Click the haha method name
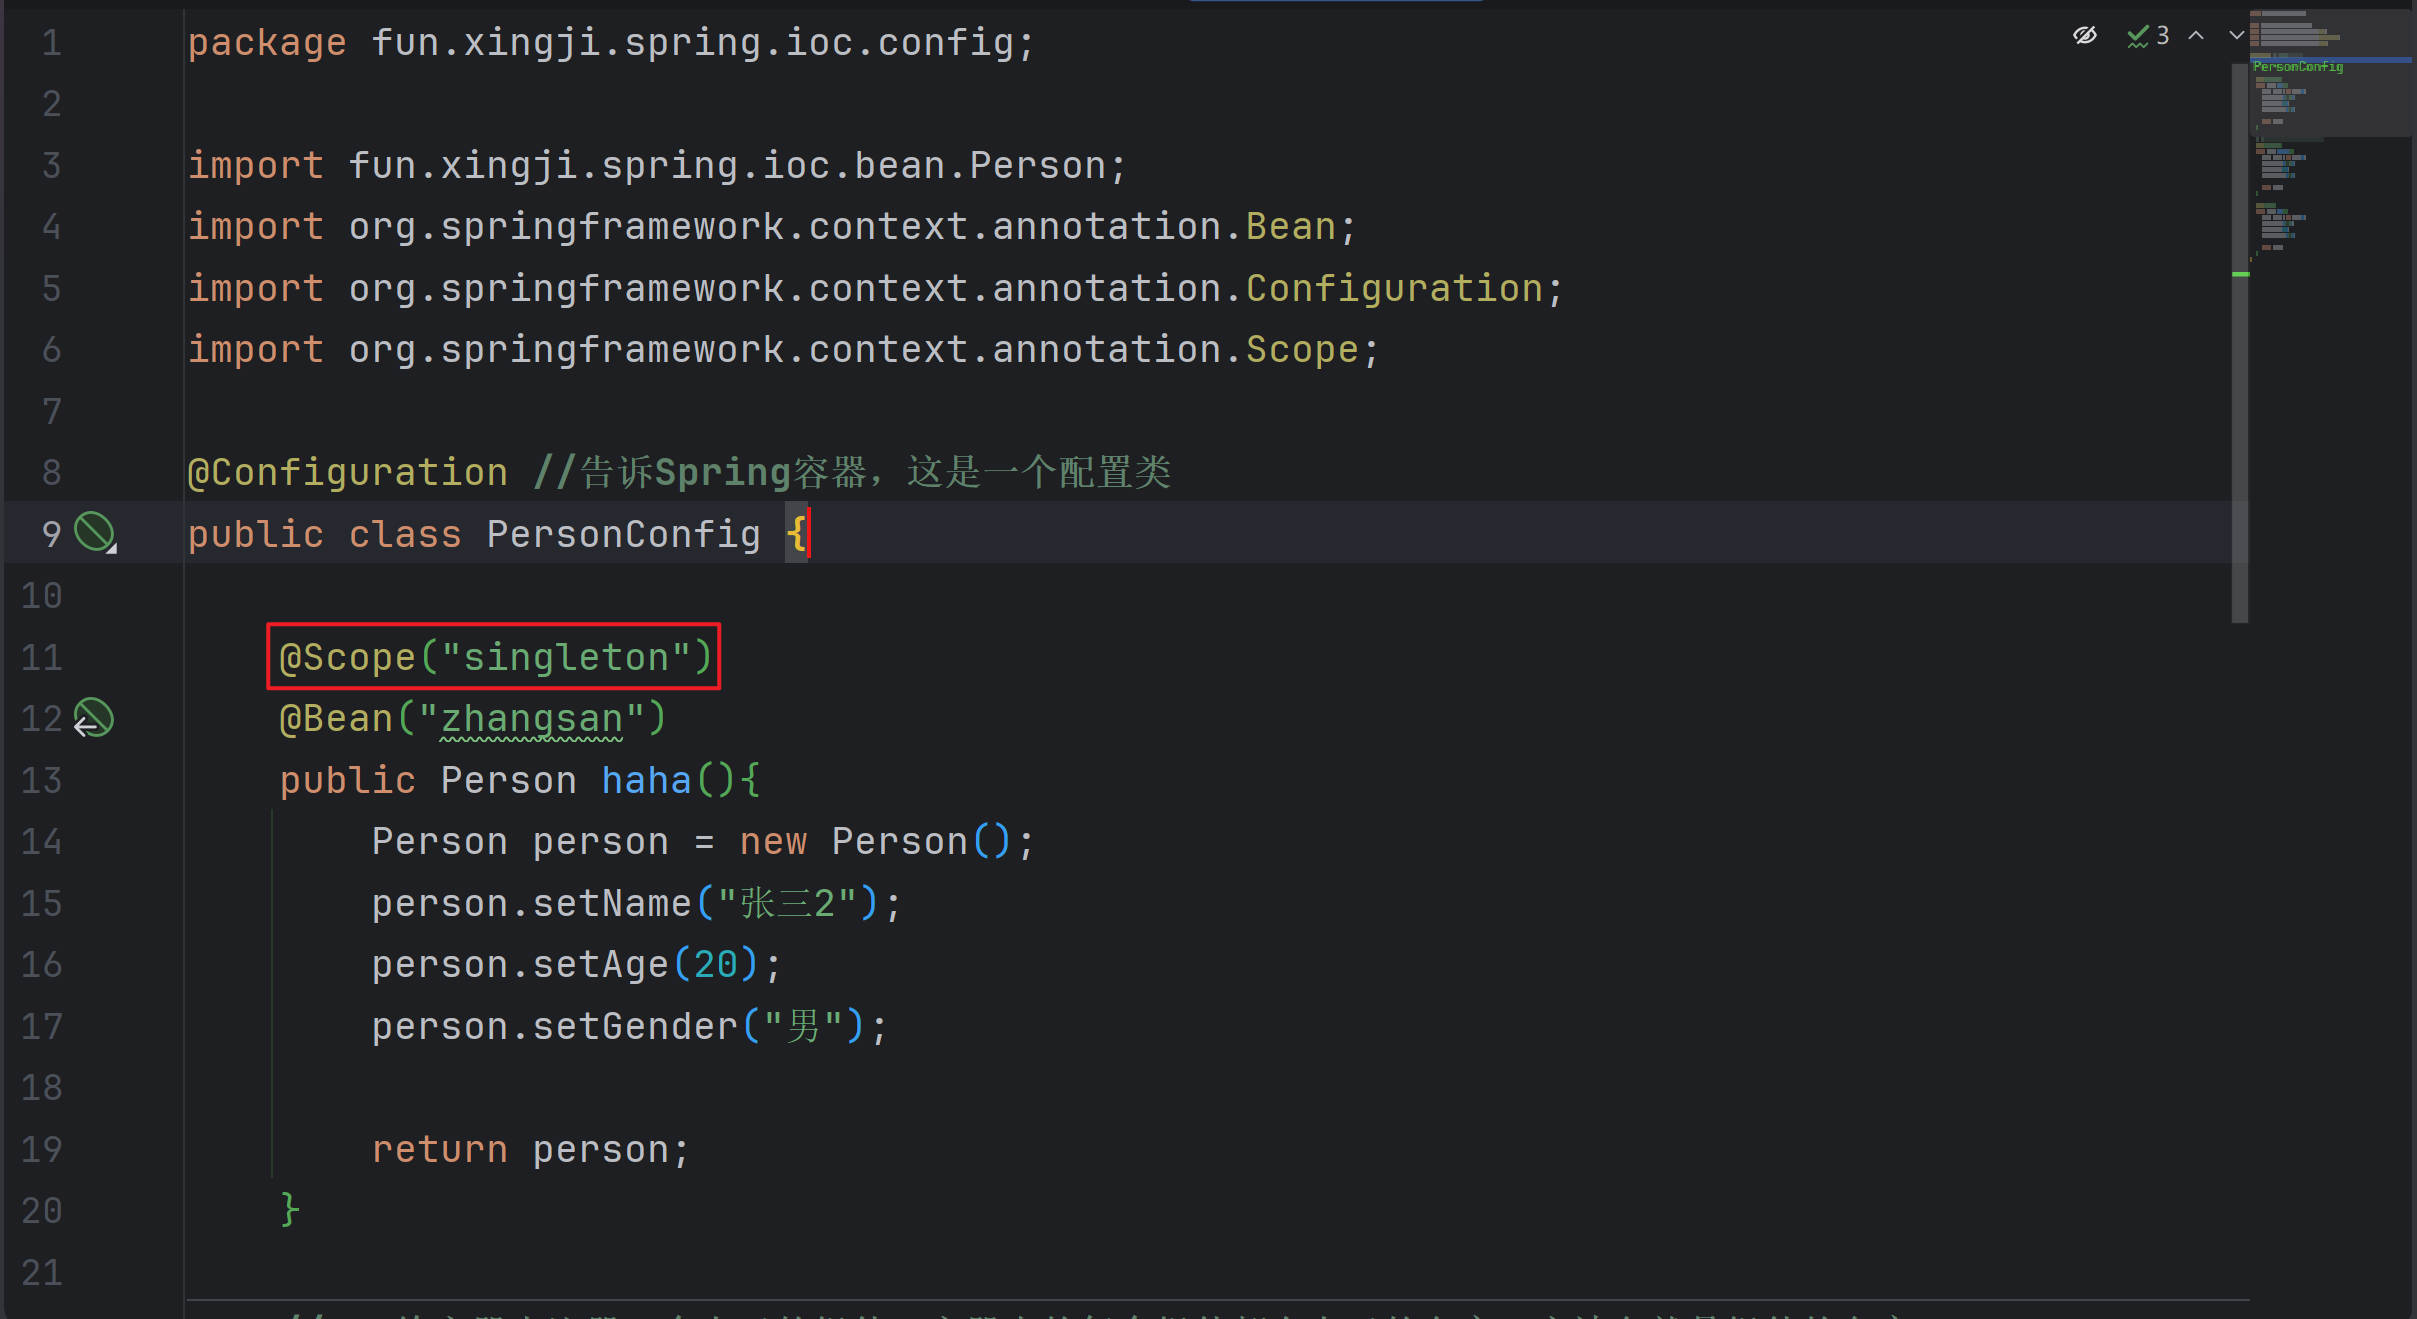Viewport: 2417px width, 1319px height. tap(646, 780)
